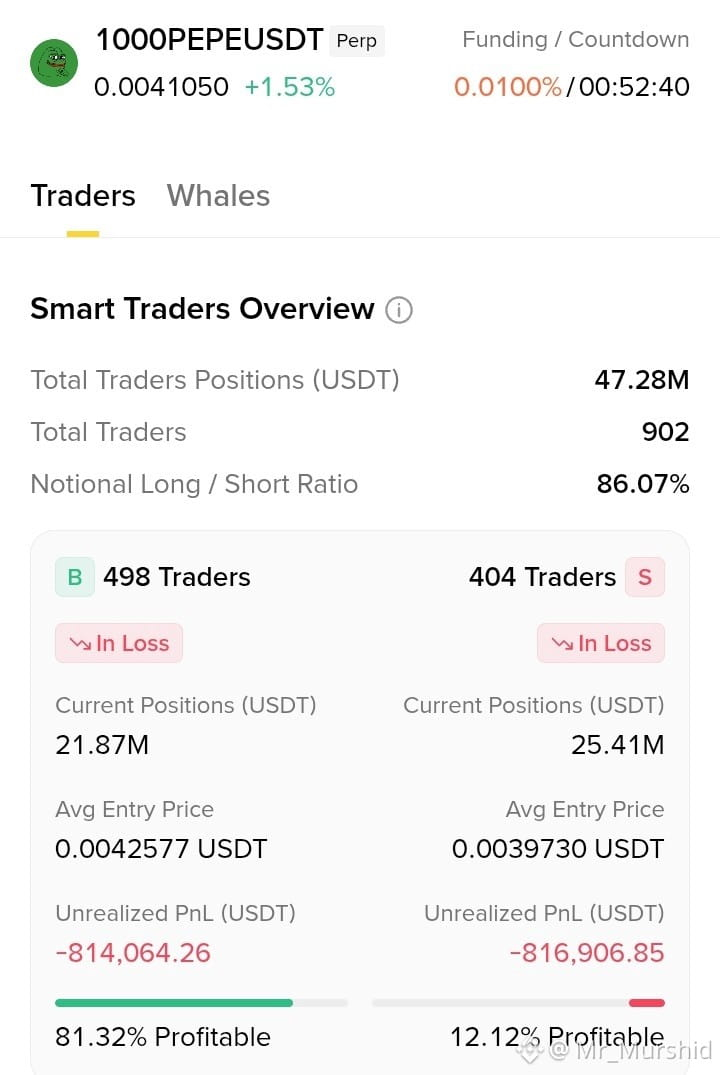Open the Smart Traders Overview info icon
The image size is (720, 1075).
click(x=398, y=310)
